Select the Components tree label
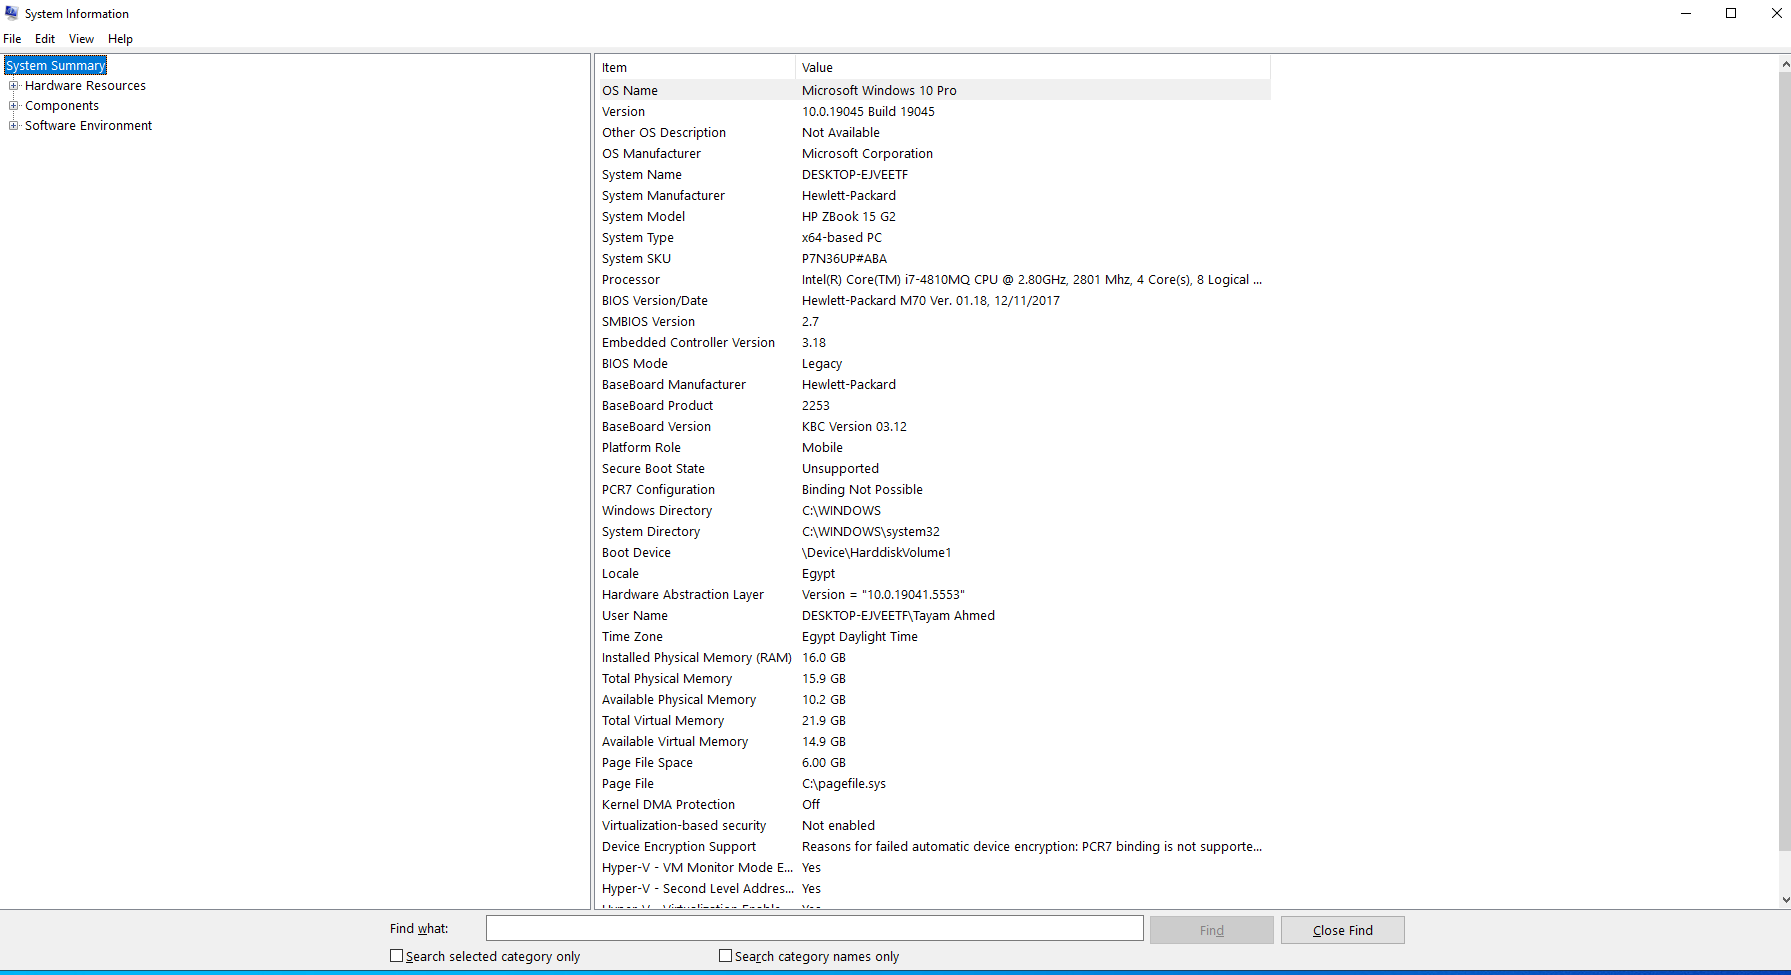Viewport: 1791px width, 975px height. [62, 106]
